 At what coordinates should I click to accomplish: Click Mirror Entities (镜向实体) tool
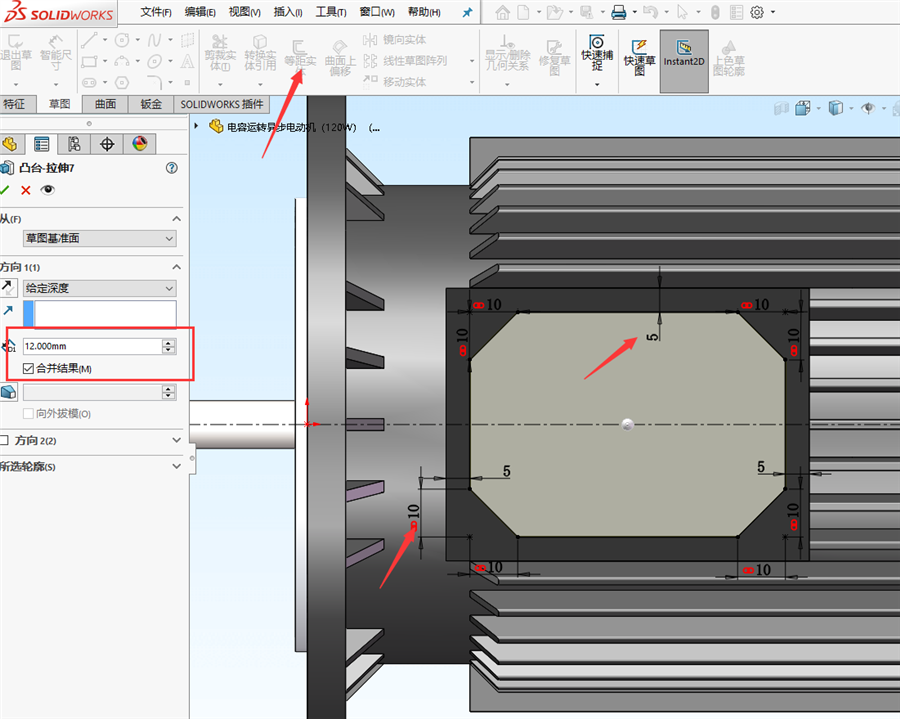(395, 40)
